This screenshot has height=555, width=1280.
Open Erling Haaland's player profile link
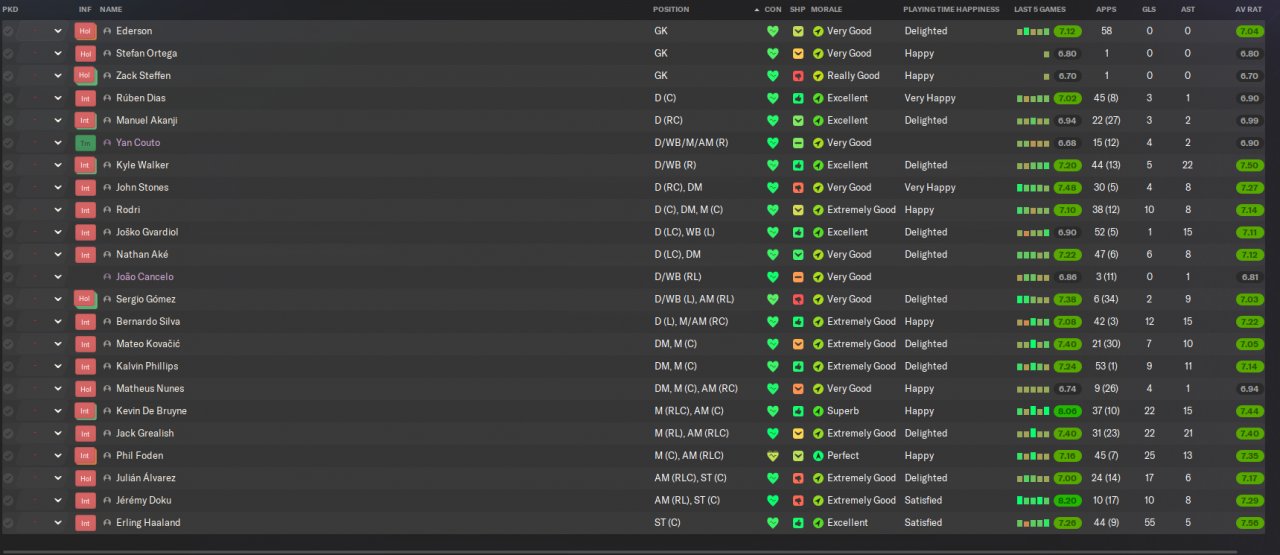point(148,523)
